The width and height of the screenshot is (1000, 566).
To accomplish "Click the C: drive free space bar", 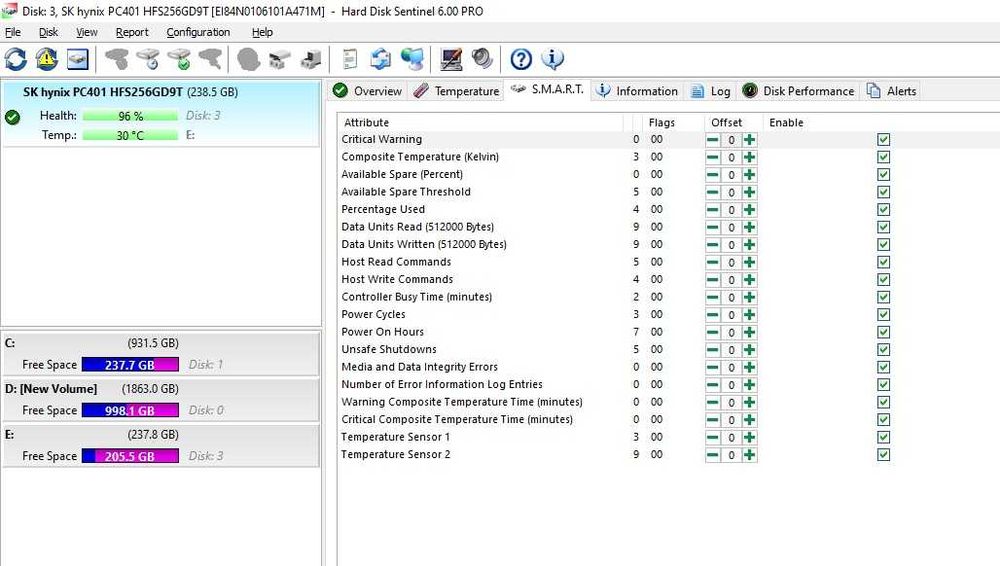I will 130,364.
